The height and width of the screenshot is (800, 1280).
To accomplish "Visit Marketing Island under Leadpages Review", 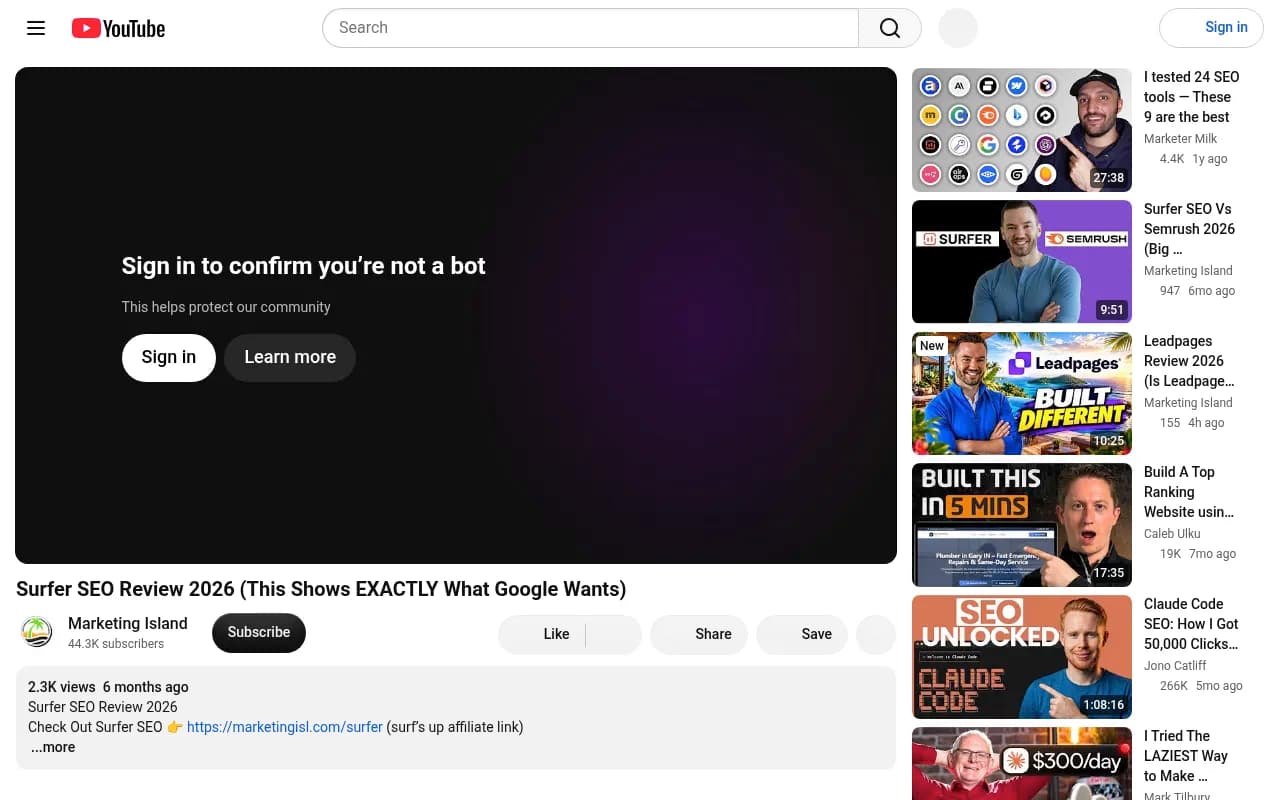I will coord(1188,403).
